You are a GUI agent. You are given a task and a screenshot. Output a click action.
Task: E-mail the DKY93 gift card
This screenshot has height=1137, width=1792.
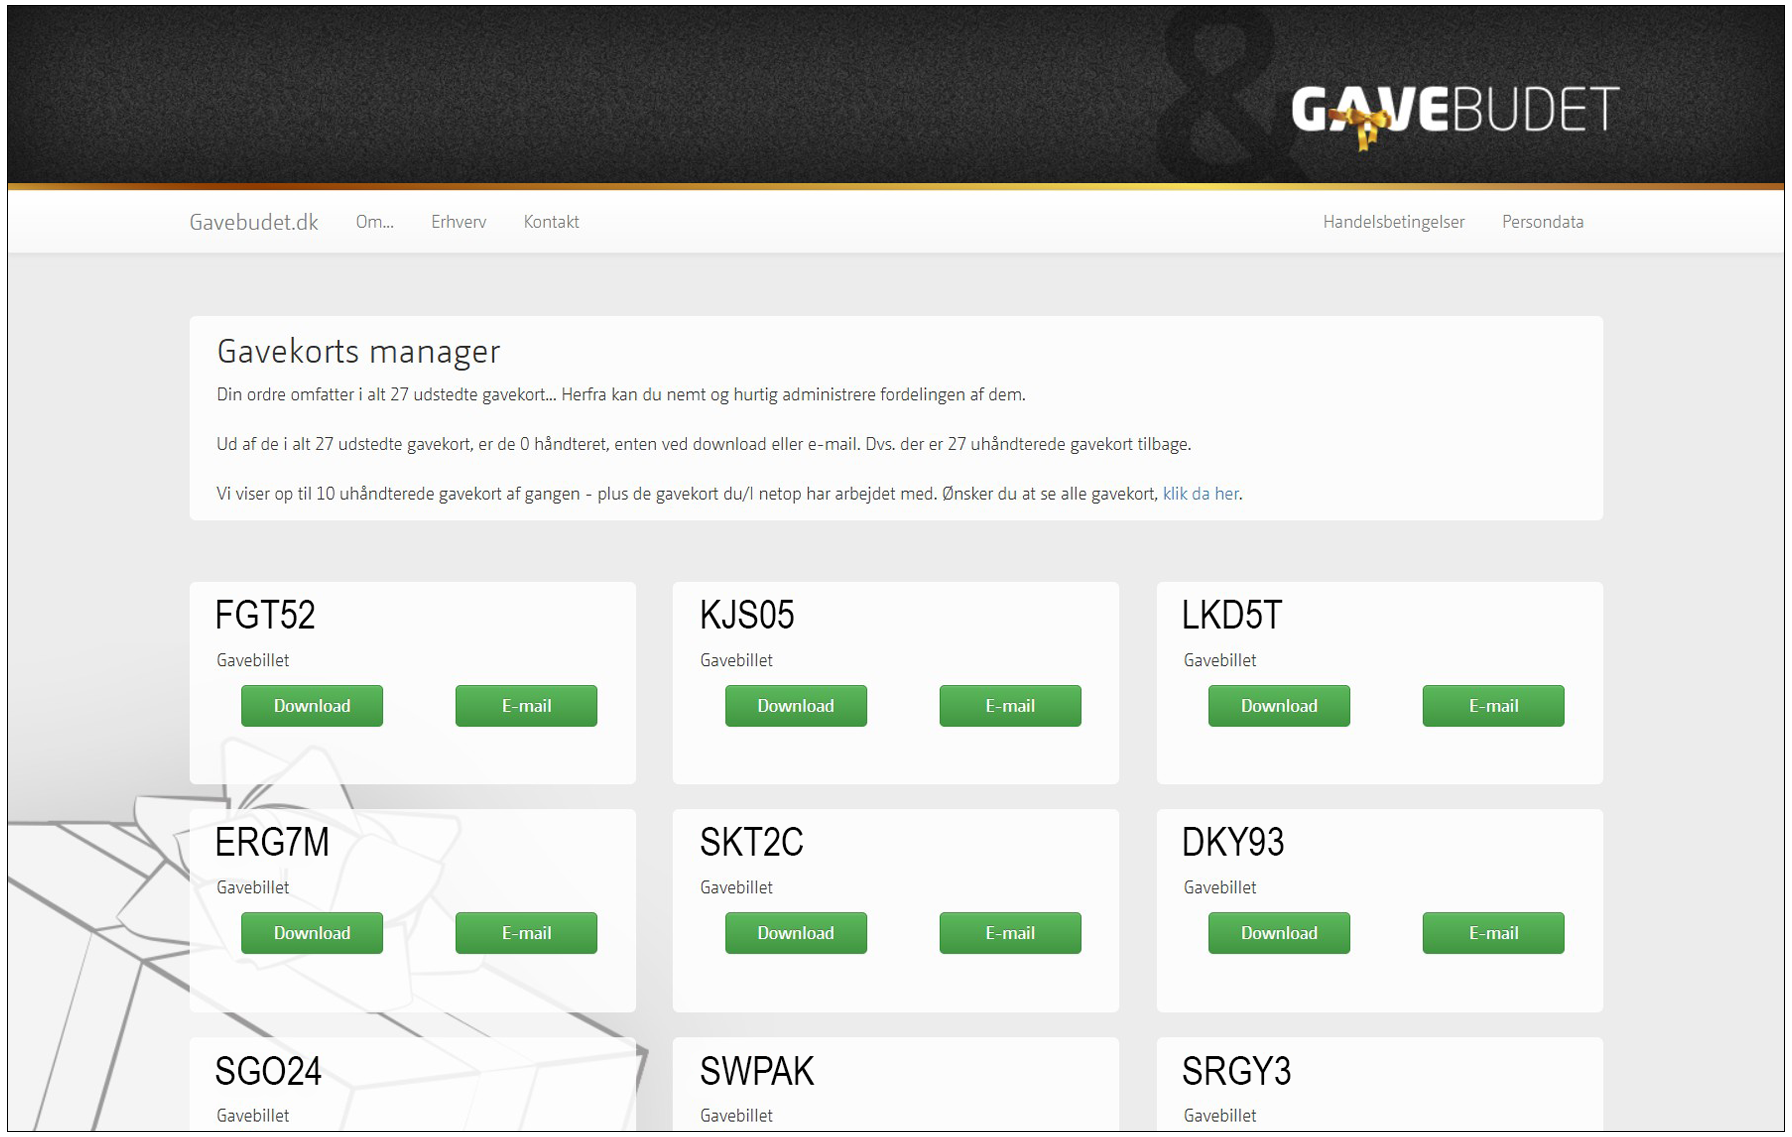click(x=1493, y=933)
